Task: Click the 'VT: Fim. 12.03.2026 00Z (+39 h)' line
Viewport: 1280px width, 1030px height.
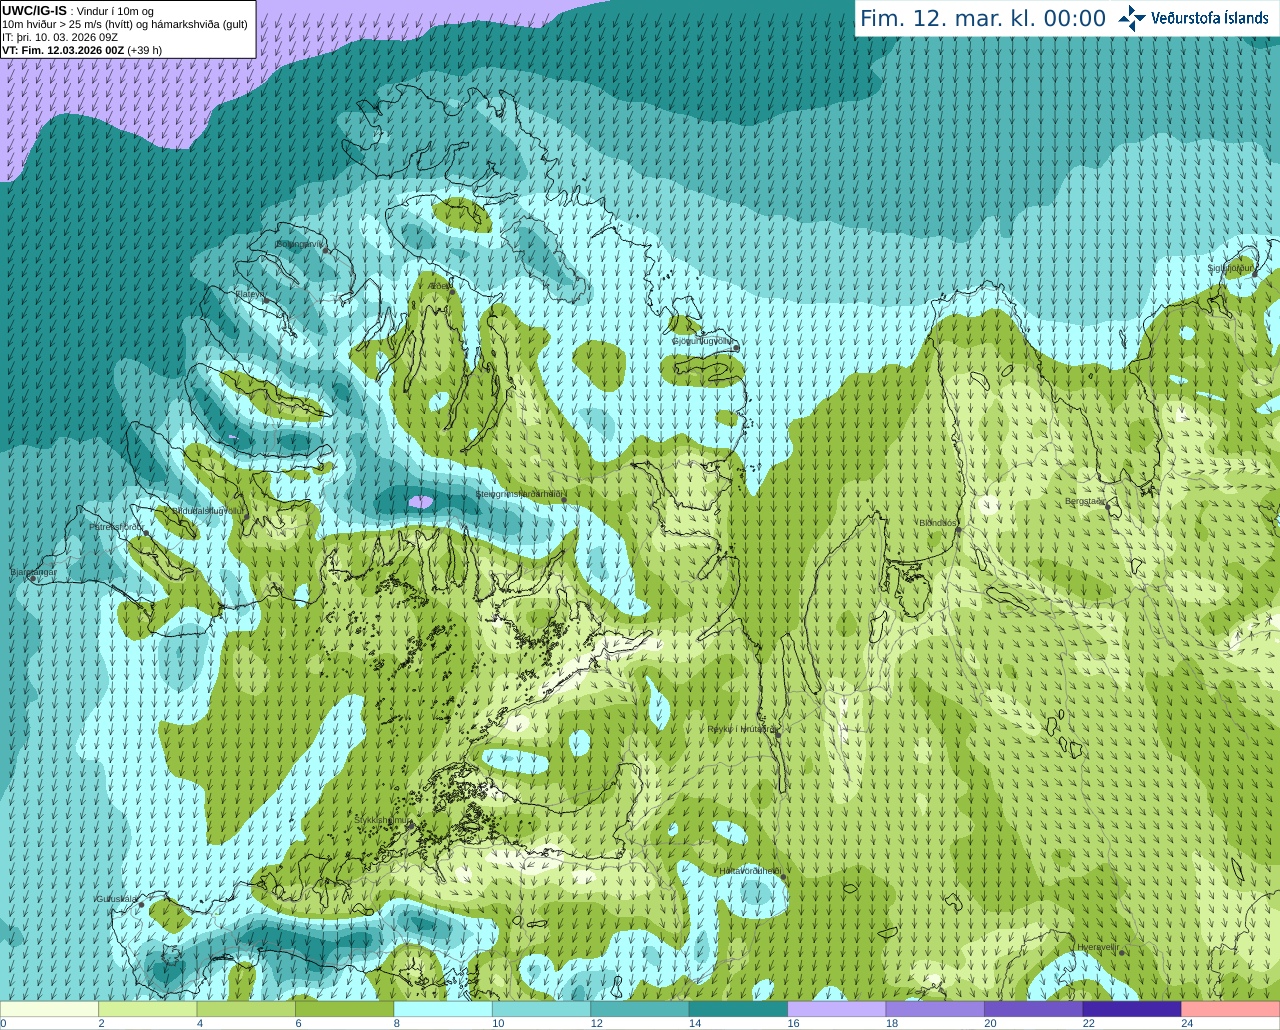Action: click(82, 50)
